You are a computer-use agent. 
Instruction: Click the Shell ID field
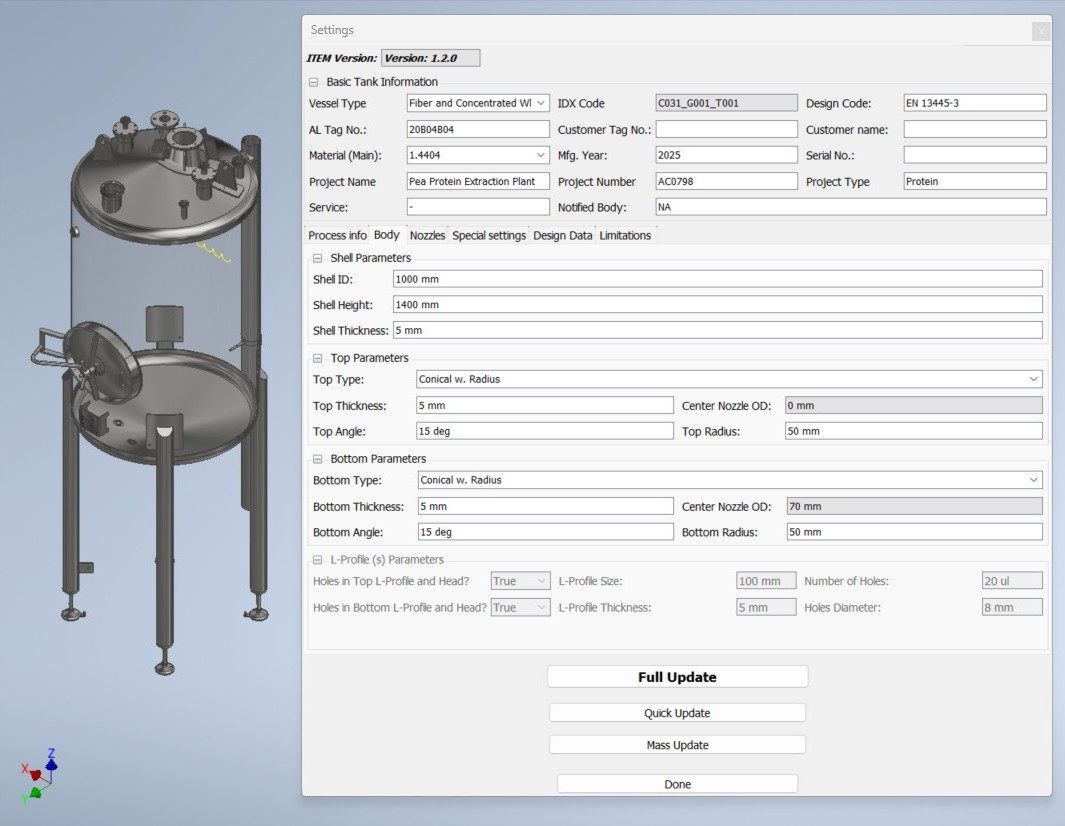(x=717, y=279)
